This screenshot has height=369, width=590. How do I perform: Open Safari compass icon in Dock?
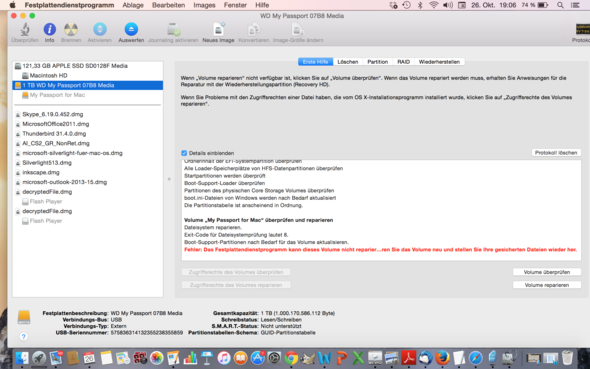click(x=476, y=358)
